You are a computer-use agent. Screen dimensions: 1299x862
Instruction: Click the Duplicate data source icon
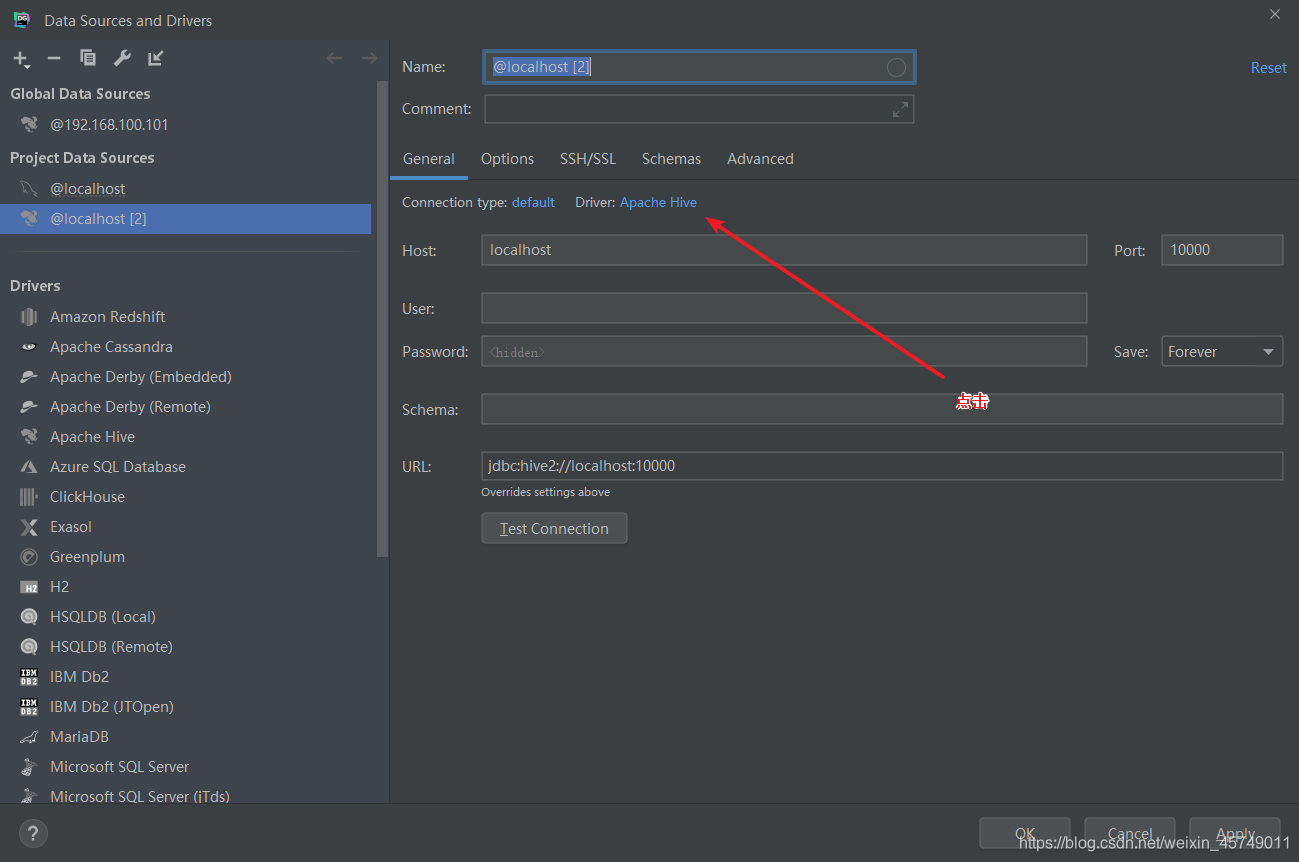click(x=88, y=59)
